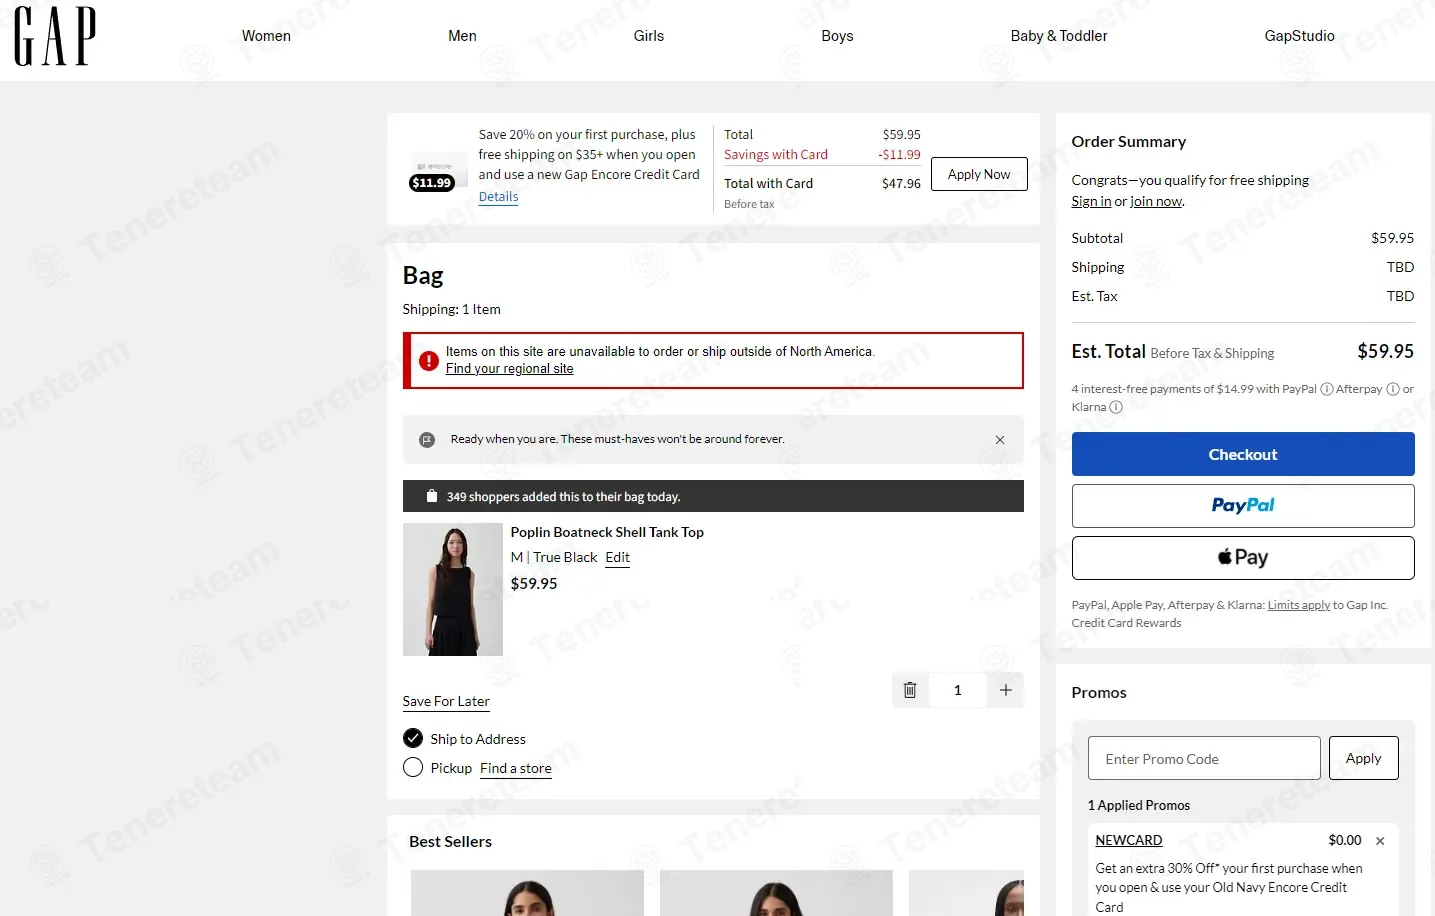1435x916 pixels.
Task: Click the blue Checkout button
Action: pos(1243,454)
